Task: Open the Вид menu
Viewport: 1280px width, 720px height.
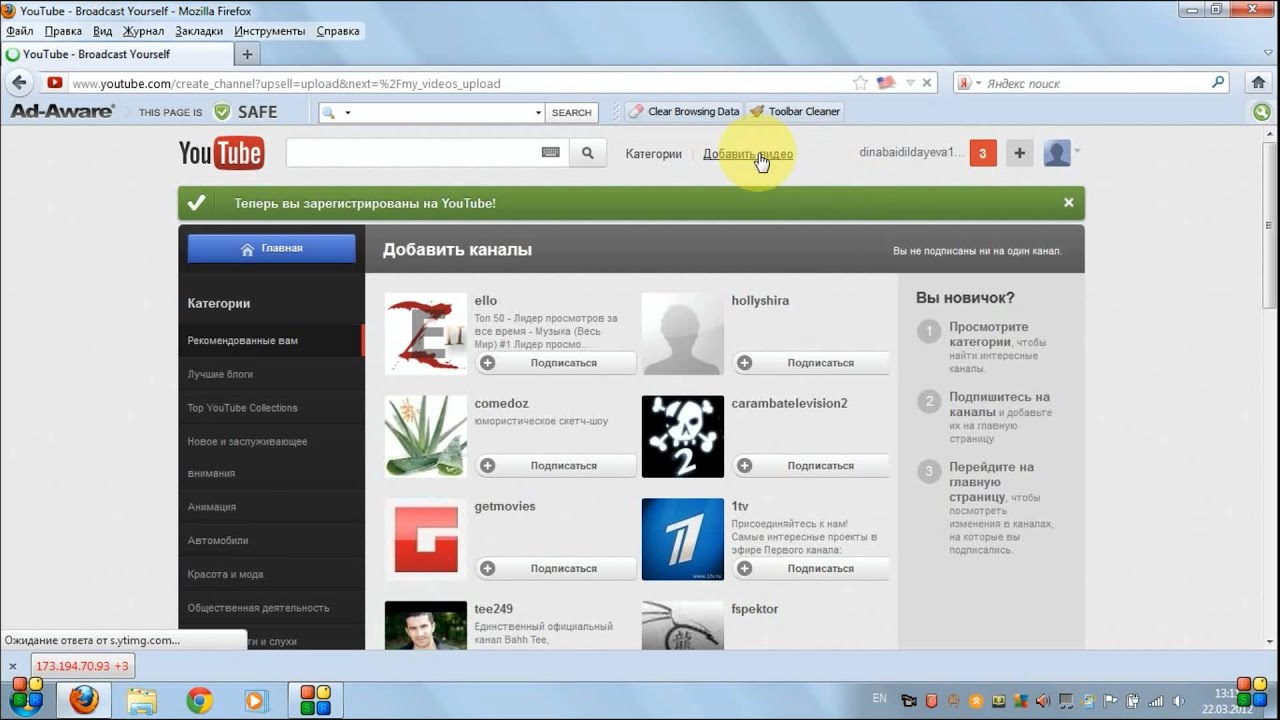Action: tap(102, 31)
